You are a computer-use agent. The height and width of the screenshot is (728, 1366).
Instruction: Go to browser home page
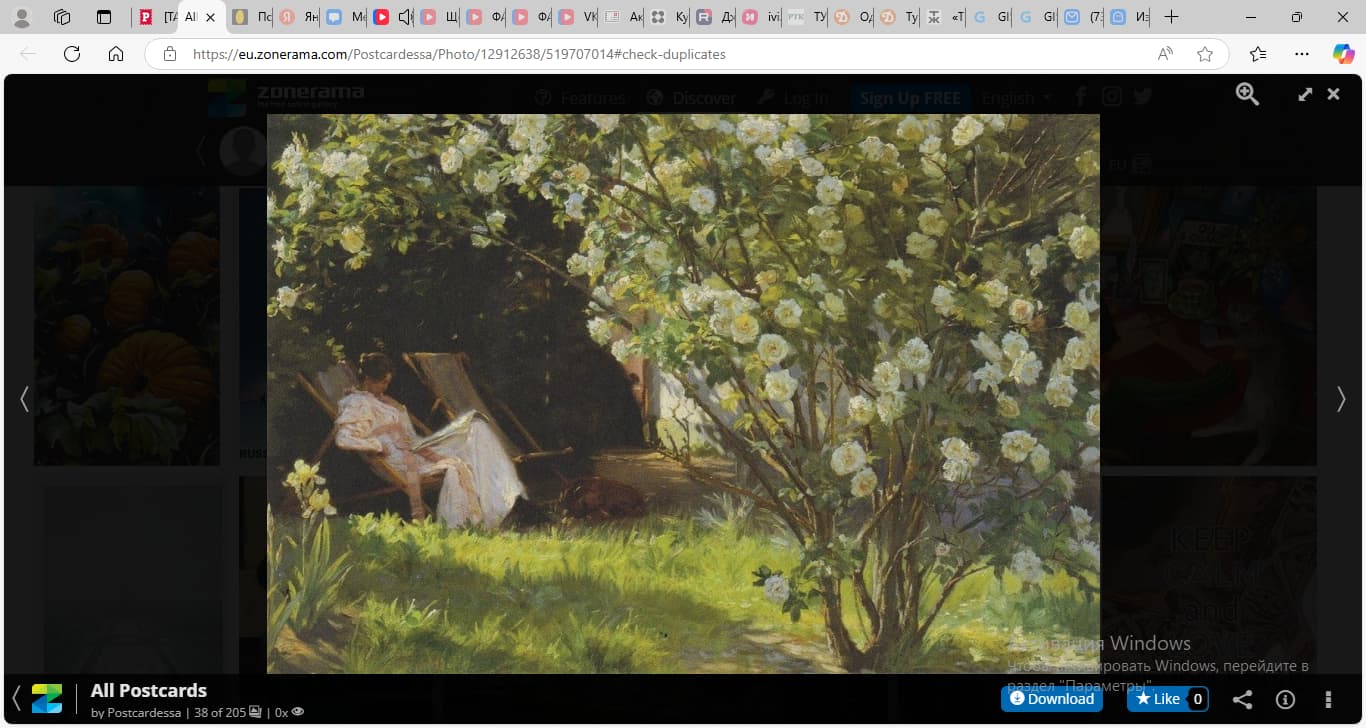(116, 54)
